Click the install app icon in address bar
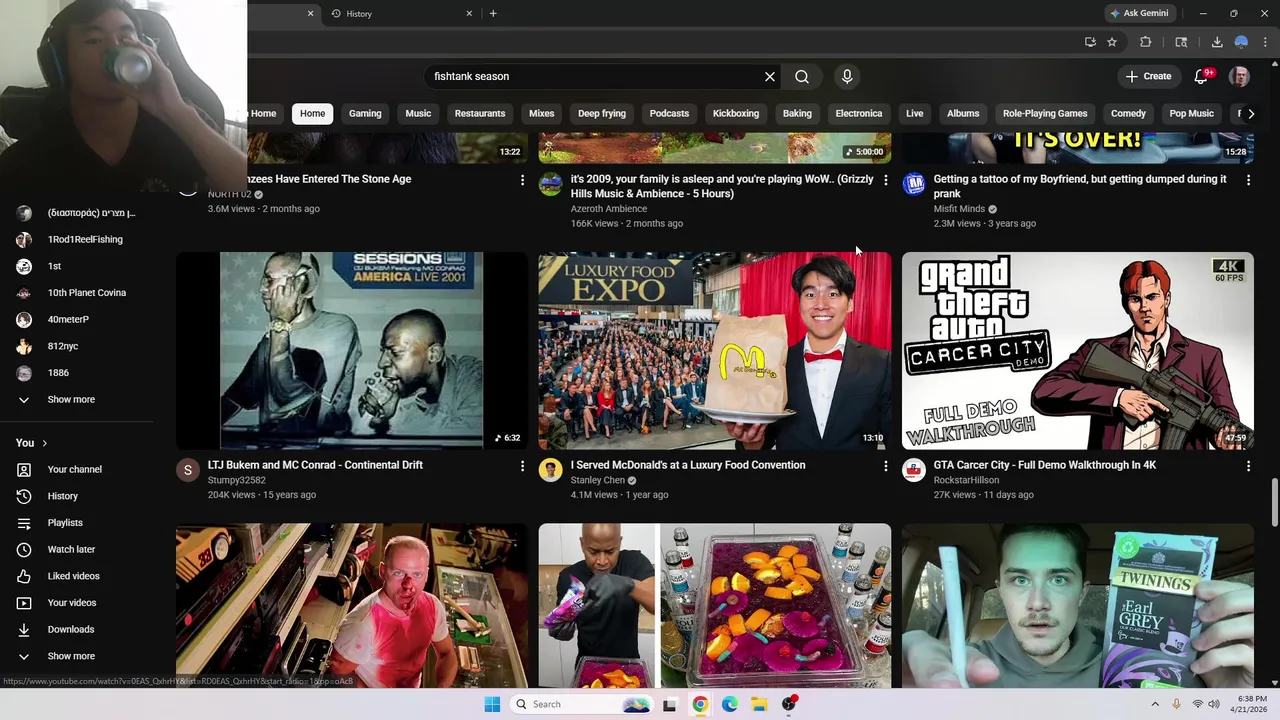 pos(1090,42)
